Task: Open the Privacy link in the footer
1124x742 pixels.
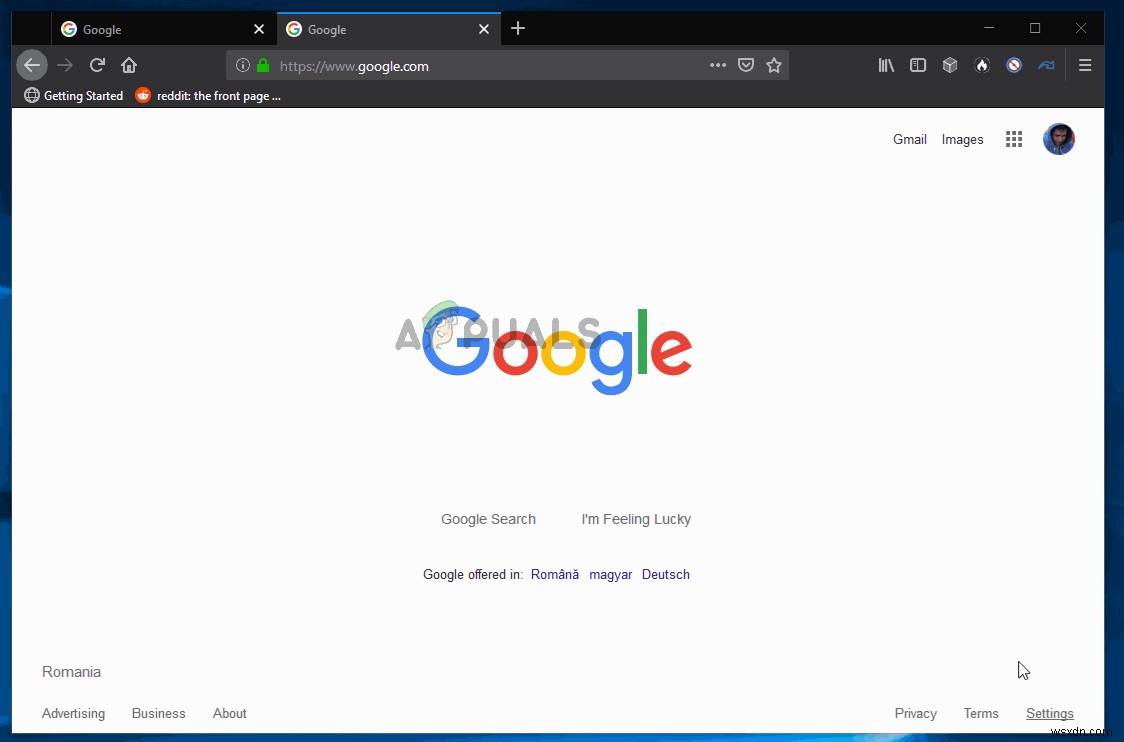Action: 915,713
